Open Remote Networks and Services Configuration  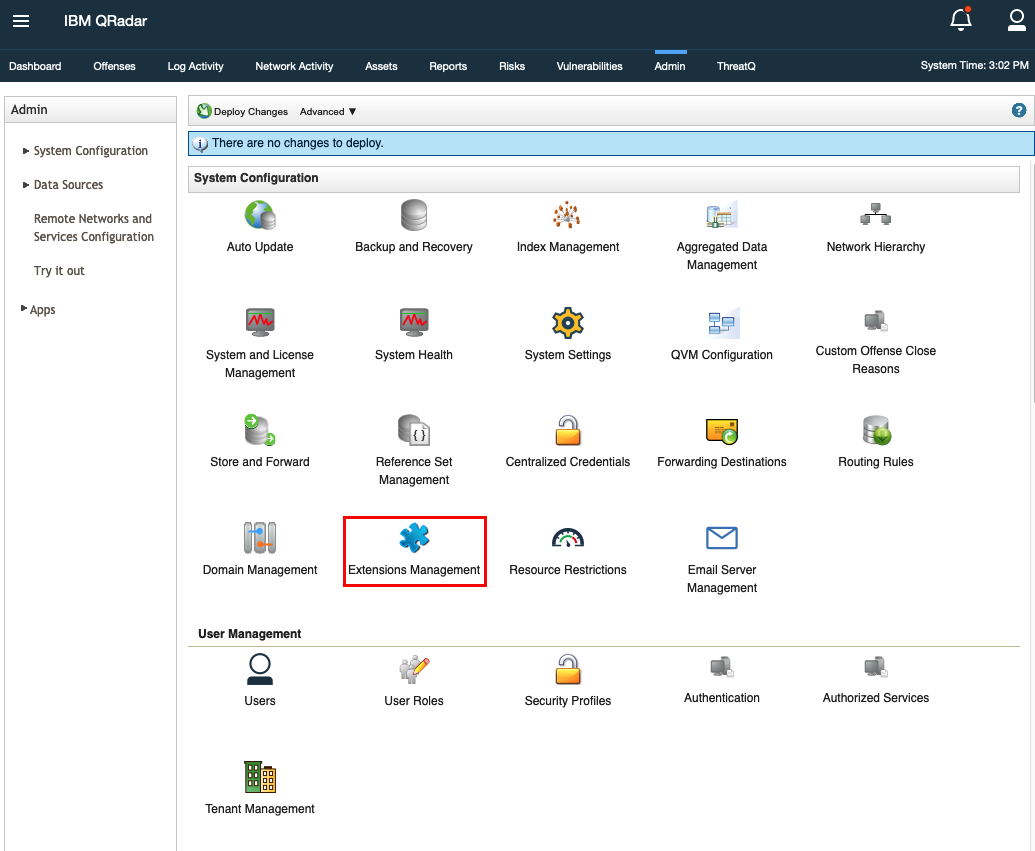click(x=93, y=228)
